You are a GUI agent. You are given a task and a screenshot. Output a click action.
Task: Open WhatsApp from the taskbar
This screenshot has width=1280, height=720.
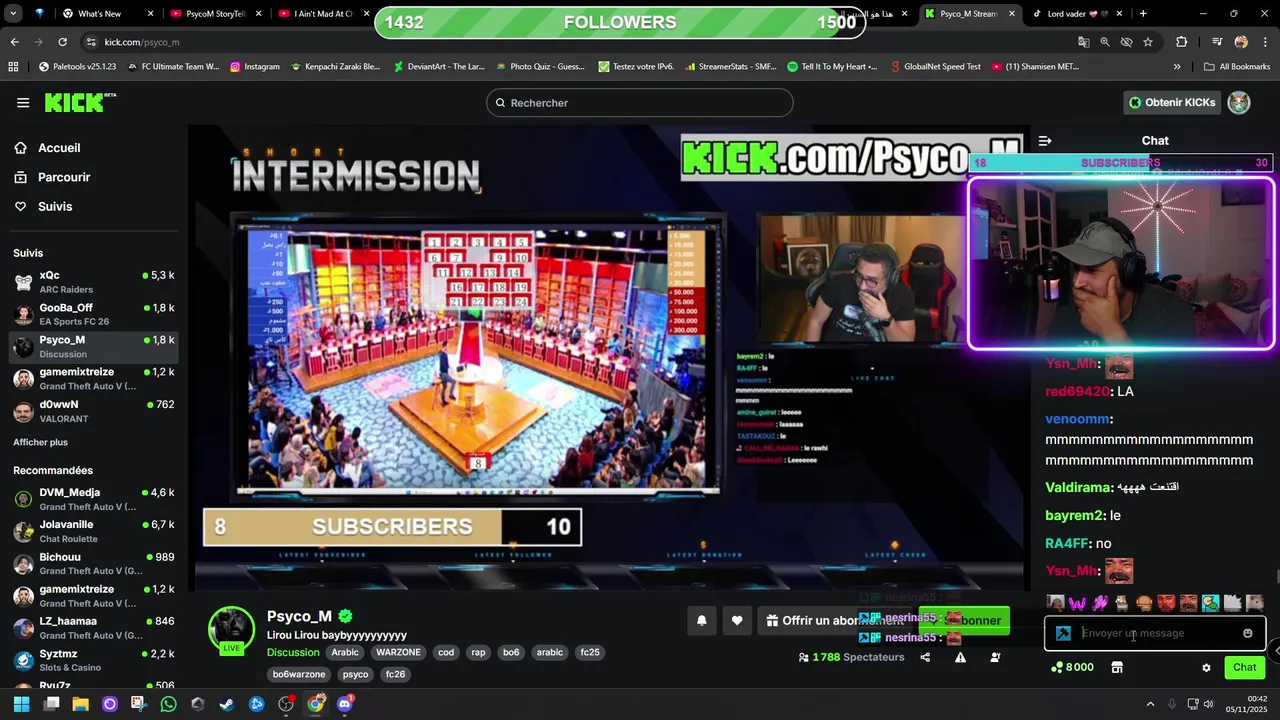(x=168, y=704)
